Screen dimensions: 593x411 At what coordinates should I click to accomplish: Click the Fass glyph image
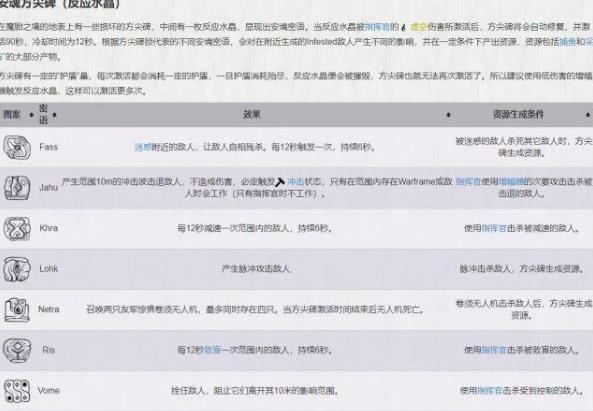17,147
